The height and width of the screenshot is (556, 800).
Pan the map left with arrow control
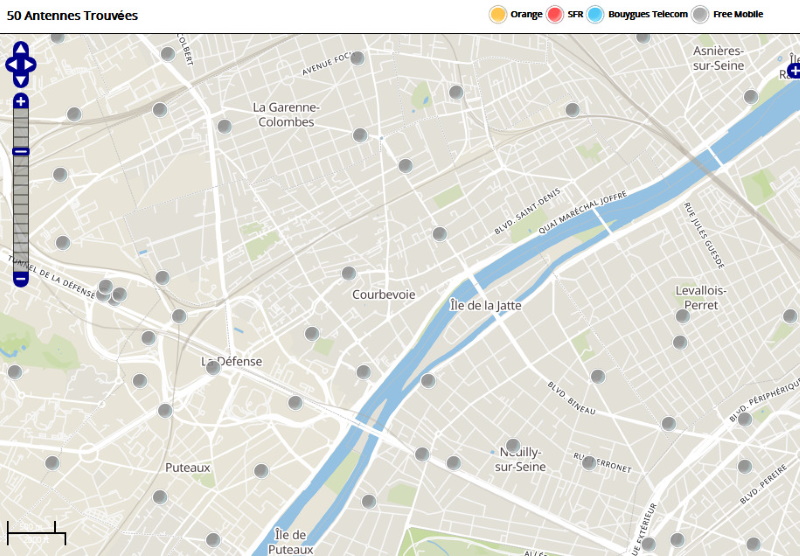(x=11, y=65)
